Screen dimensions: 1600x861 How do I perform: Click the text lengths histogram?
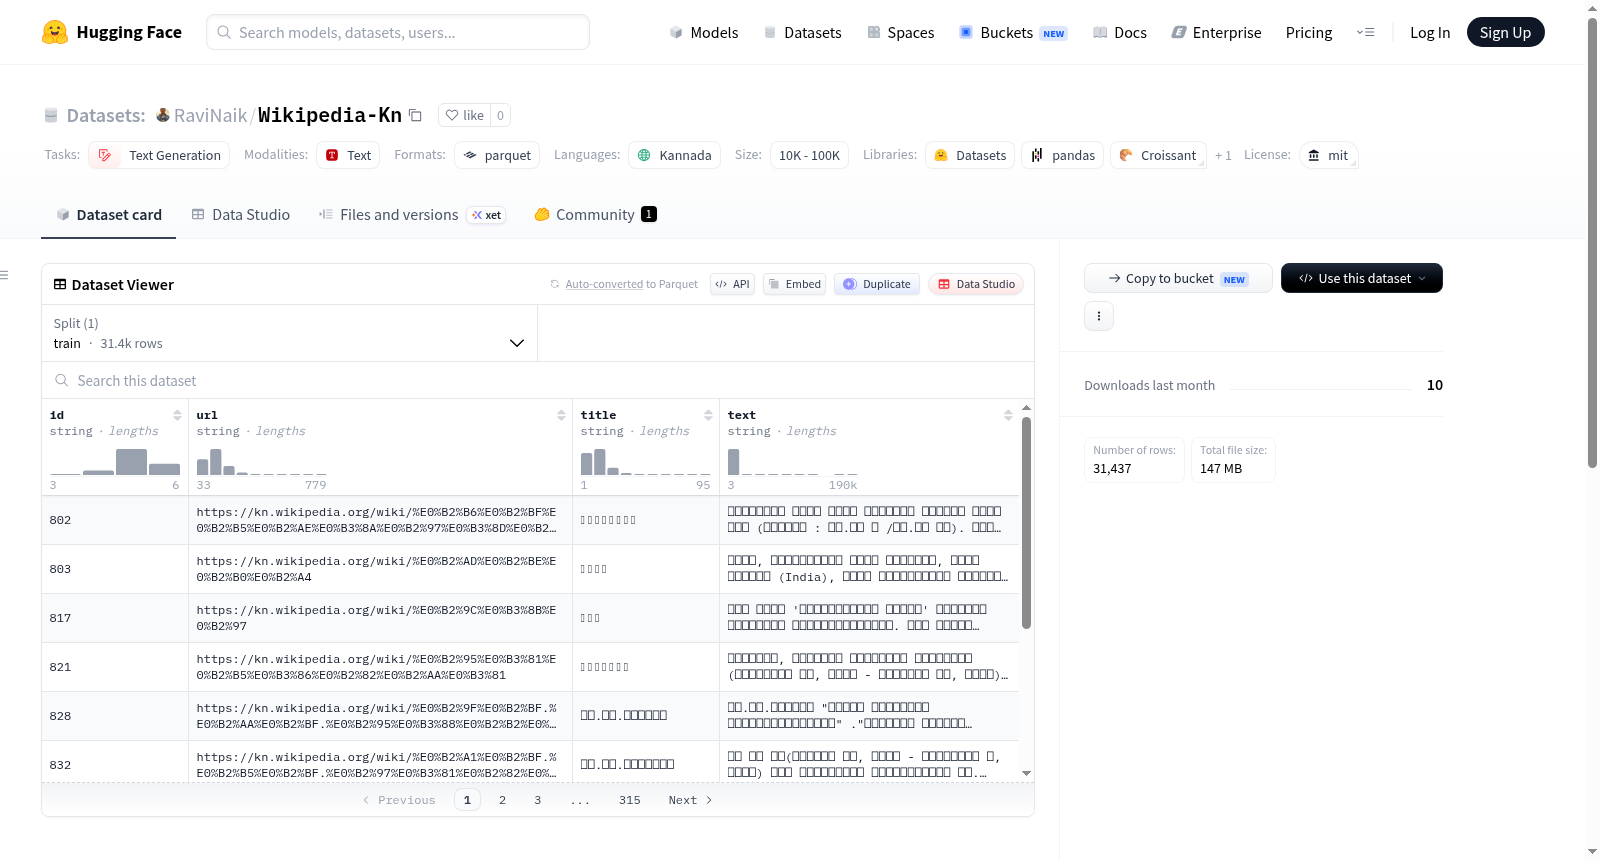(x=792, y=462)
